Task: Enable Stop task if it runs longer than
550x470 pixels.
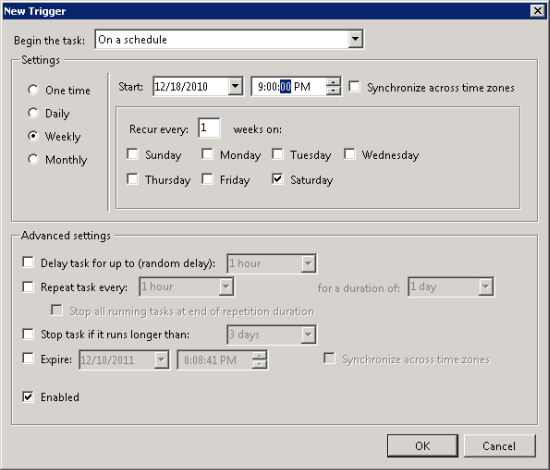Action: tap(28, 334)
